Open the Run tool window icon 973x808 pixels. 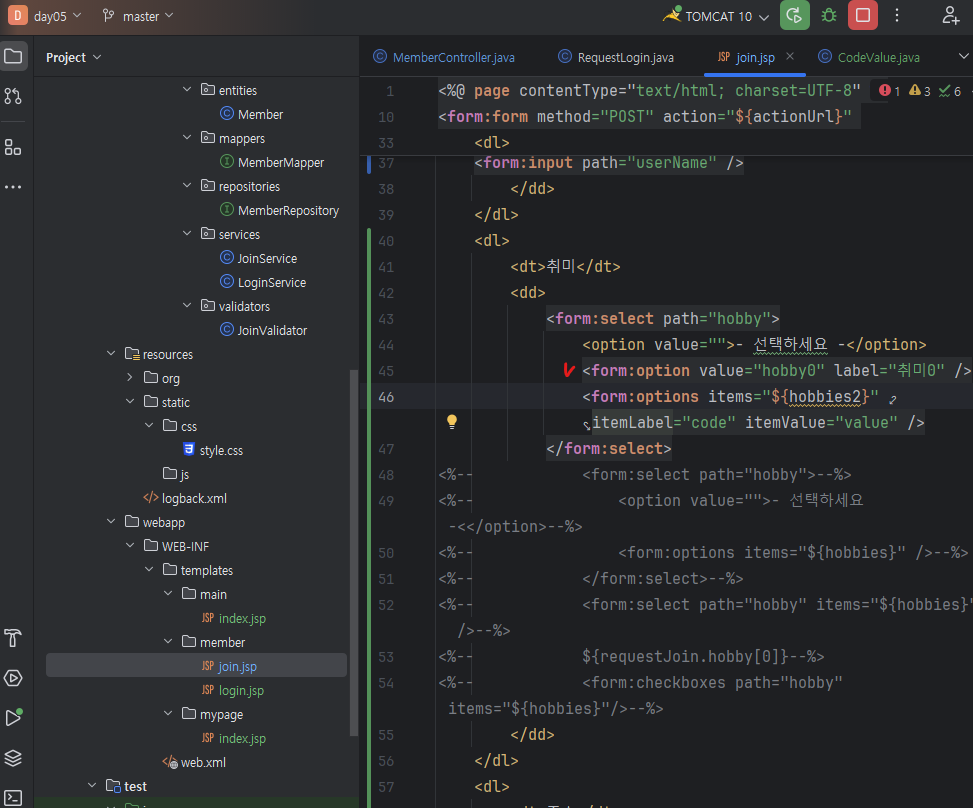13,717
